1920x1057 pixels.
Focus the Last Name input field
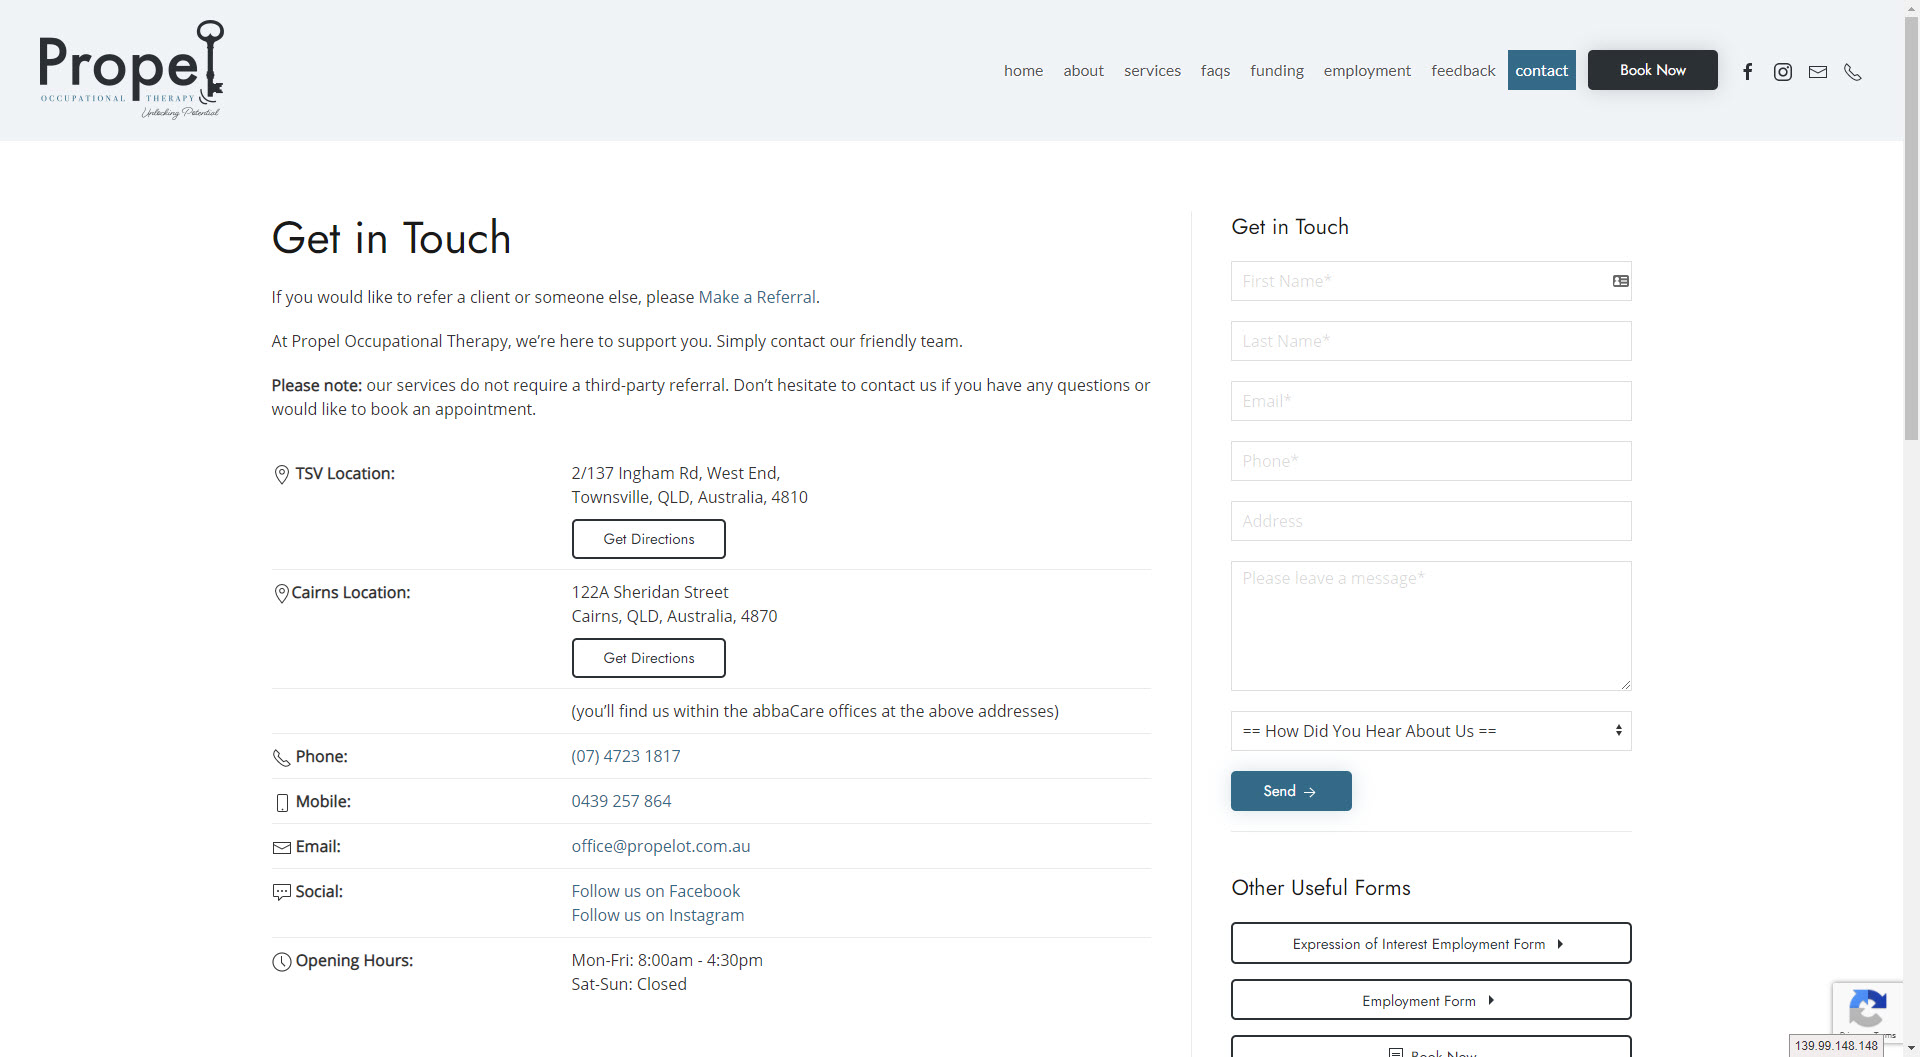click(x=1431, y=341)
